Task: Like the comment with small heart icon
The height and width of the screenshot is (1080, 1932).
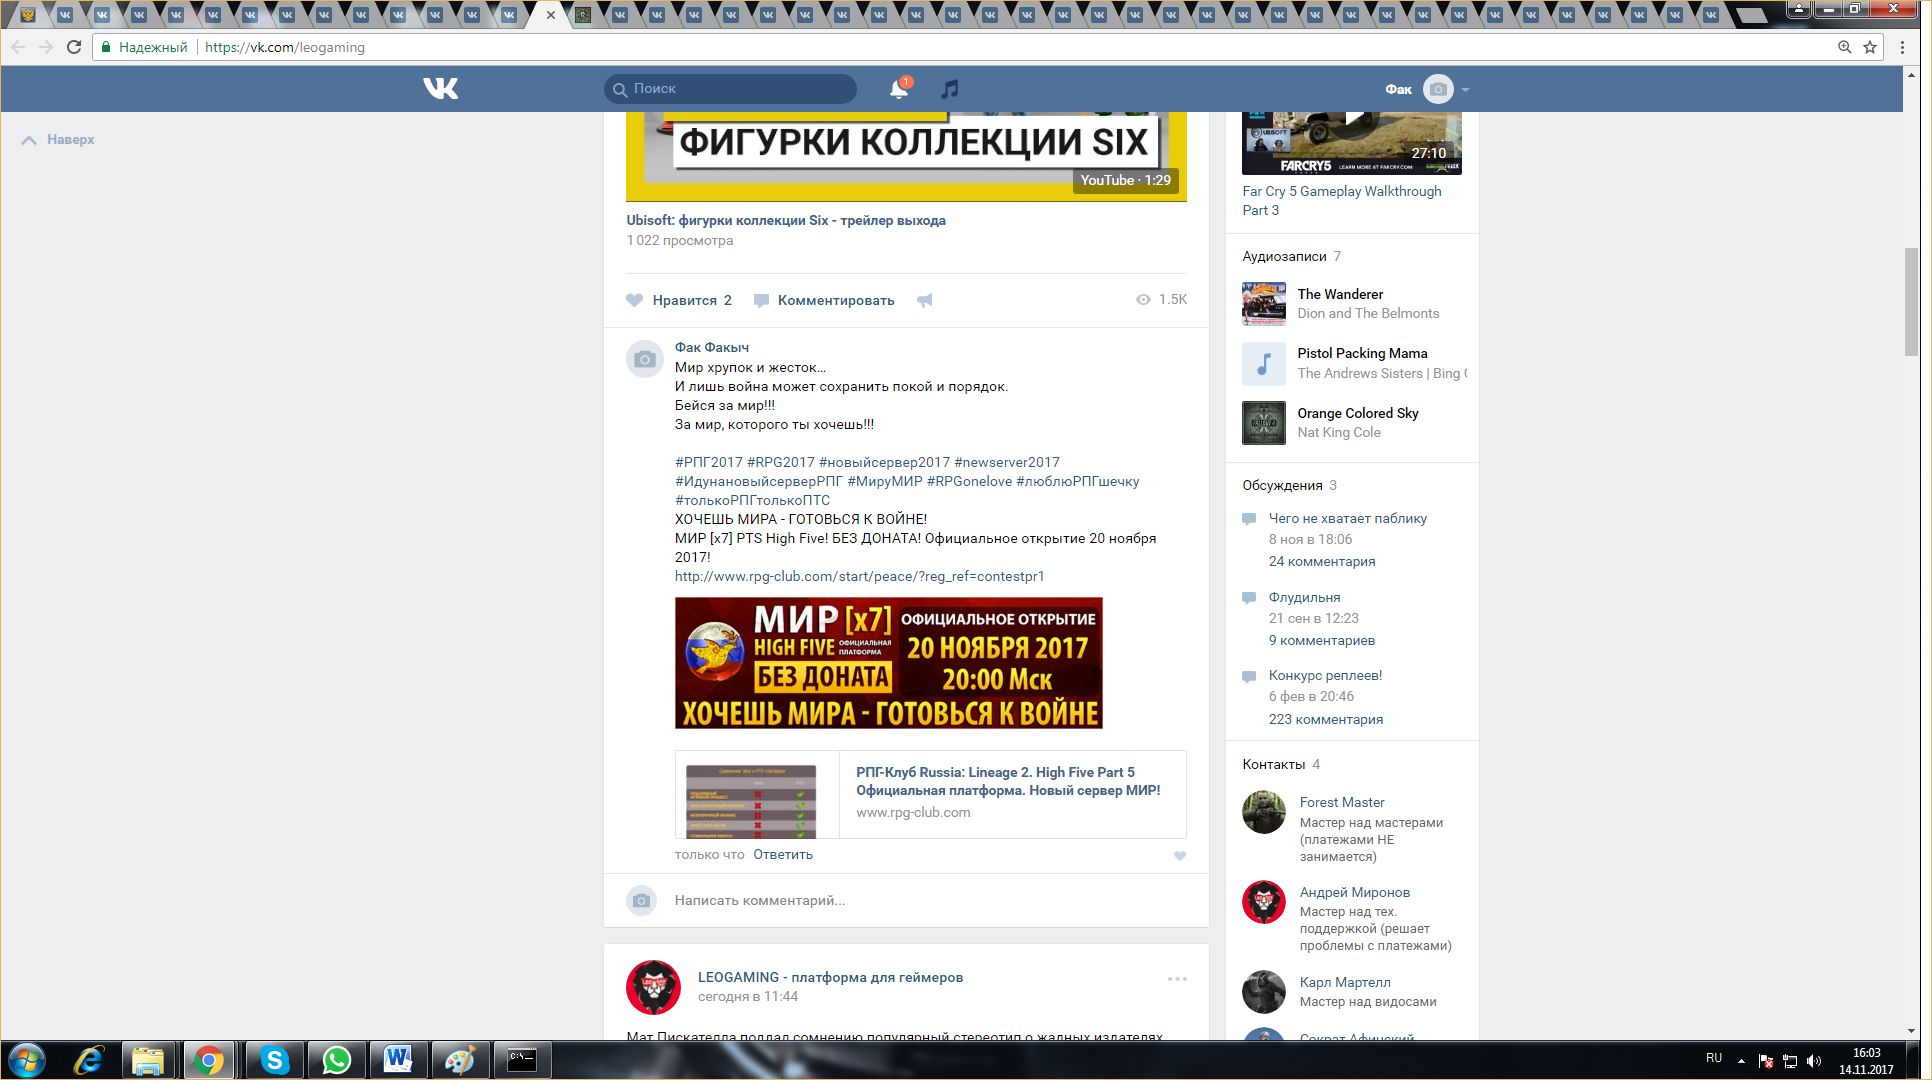Action: point(1180,856)
